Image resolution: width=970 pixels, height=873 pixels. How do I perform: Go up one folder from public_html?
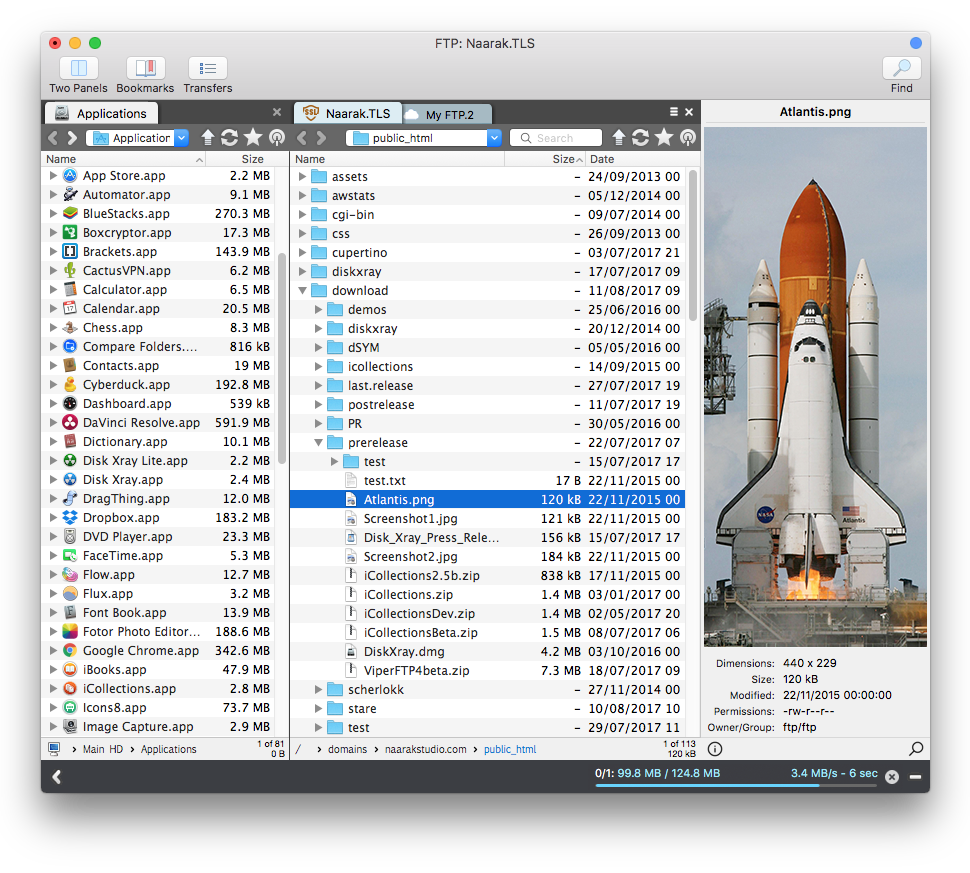click(x=619, y=137)
